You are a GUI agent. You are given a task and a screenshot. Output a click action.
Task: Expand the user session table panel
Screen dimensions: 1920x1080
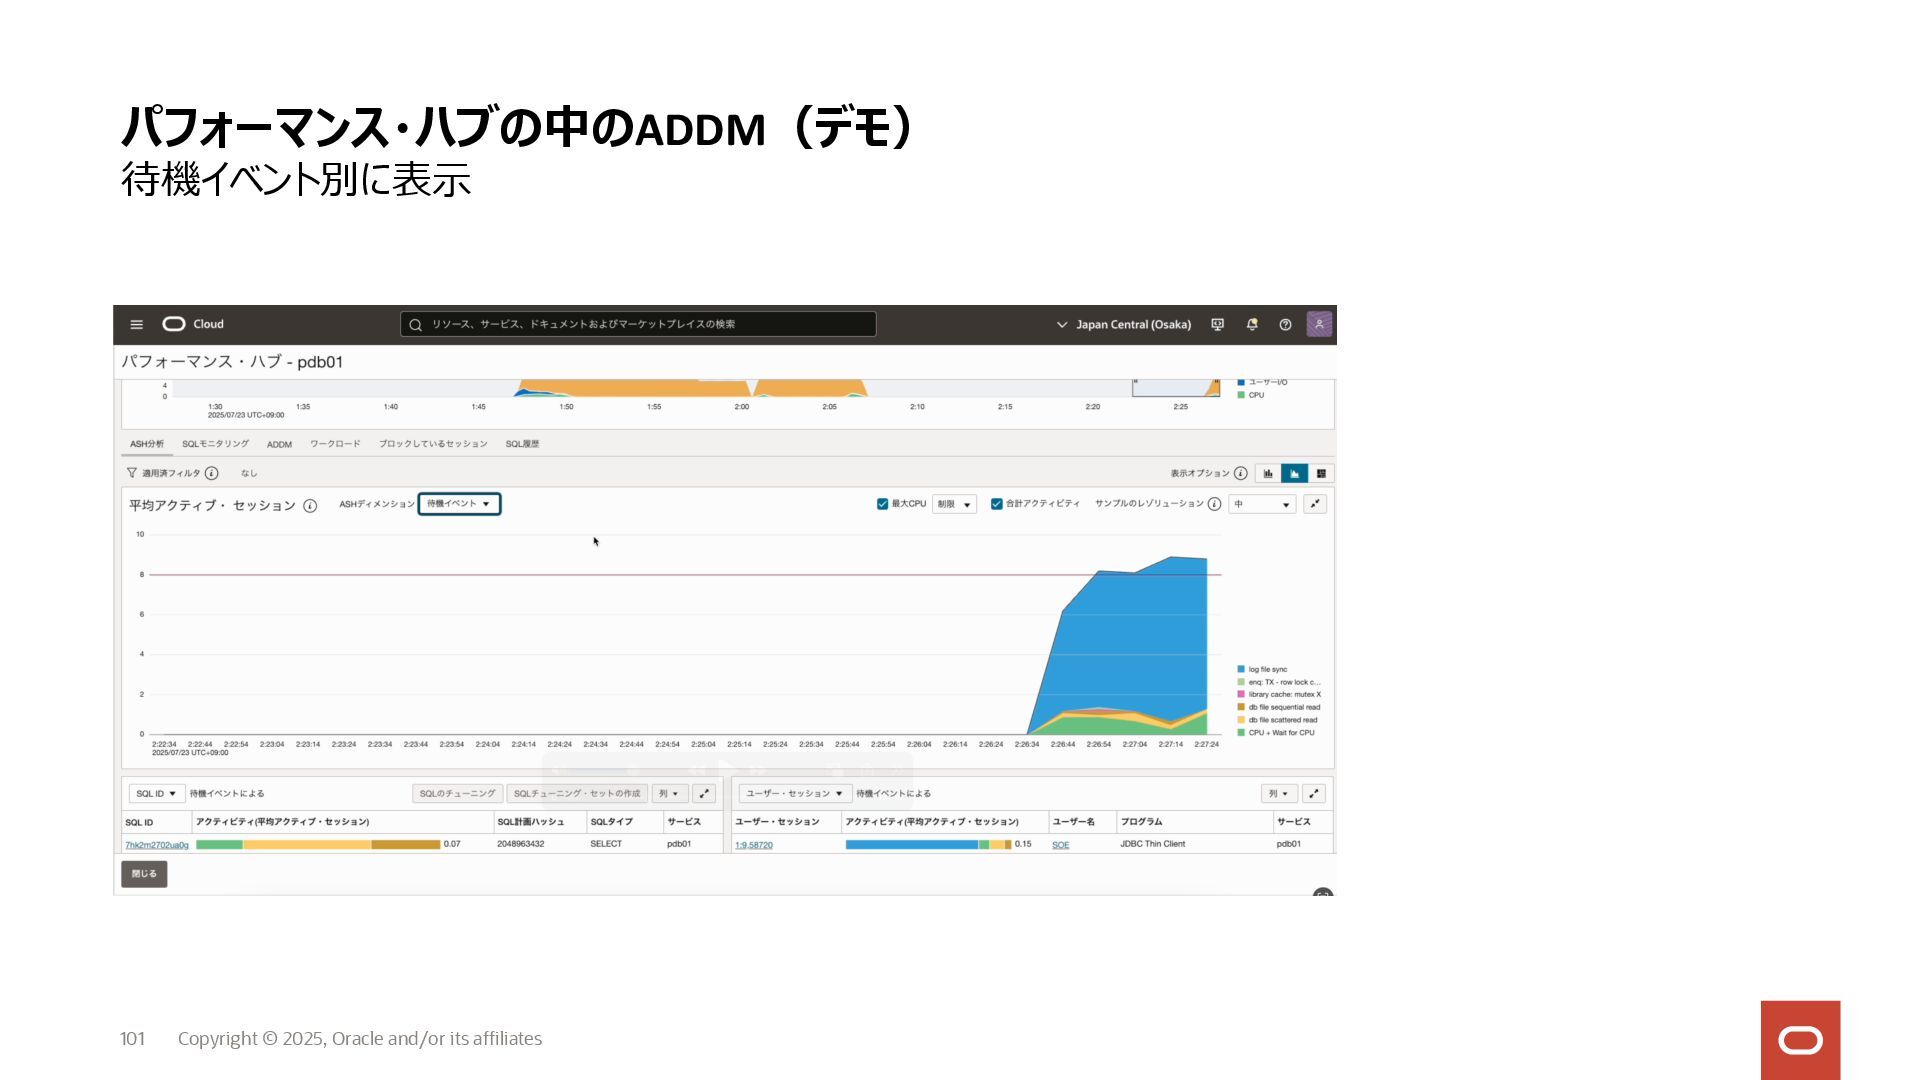coord(1314,794)
